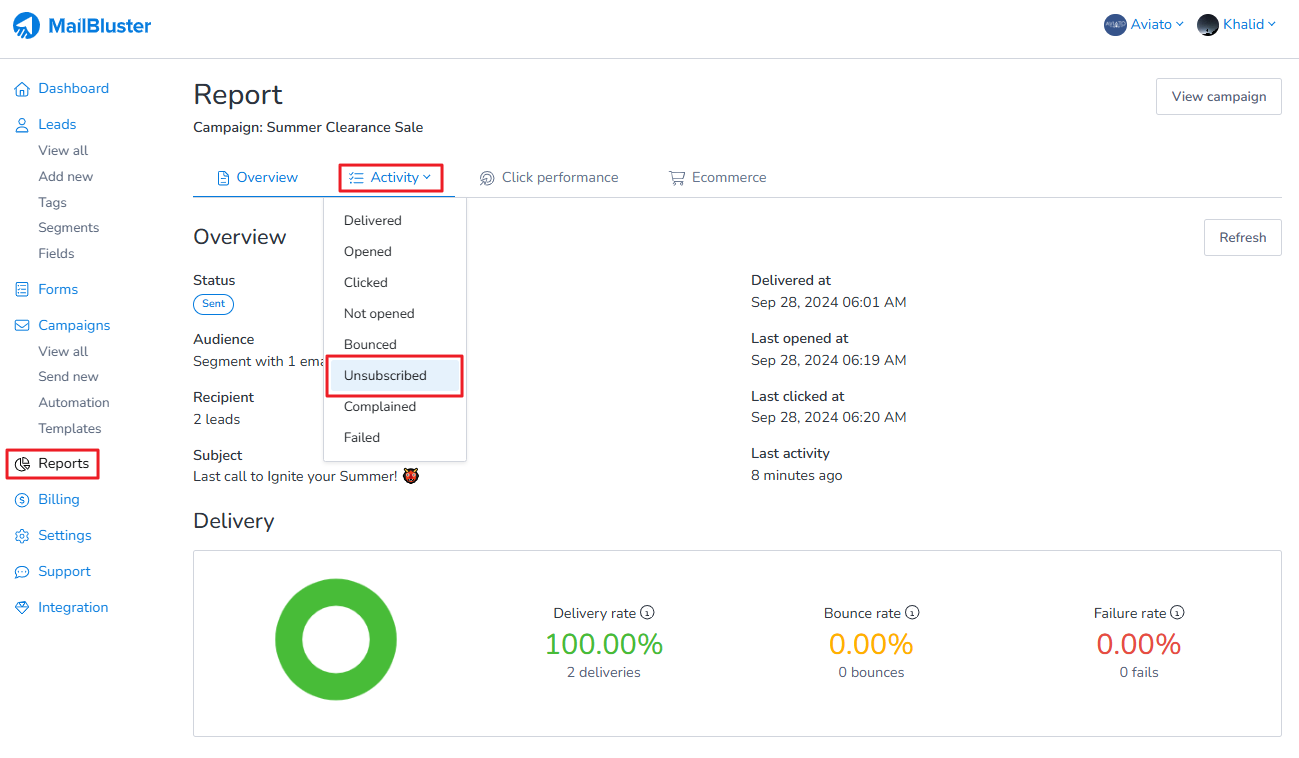The height and width of the screenshot is (758, 1299).
Task: Click the Refresh button
Action: [1242, 238]
